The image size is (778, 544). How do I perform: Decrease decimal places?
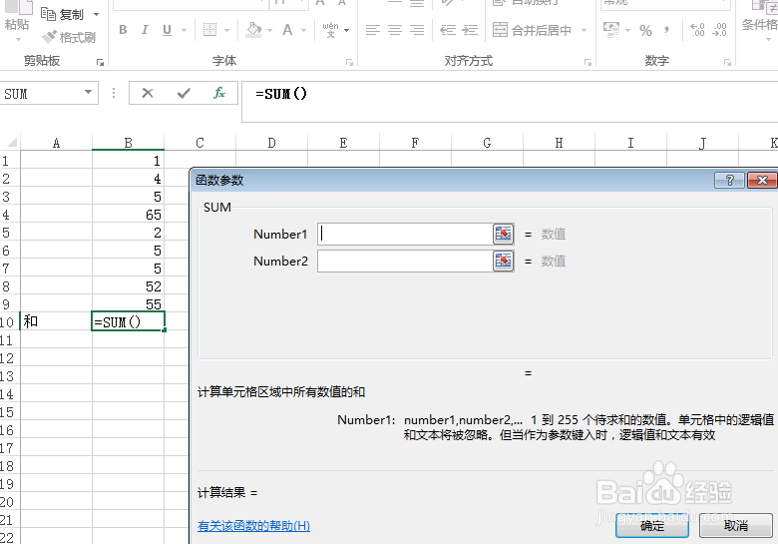[x=719, y=30]
